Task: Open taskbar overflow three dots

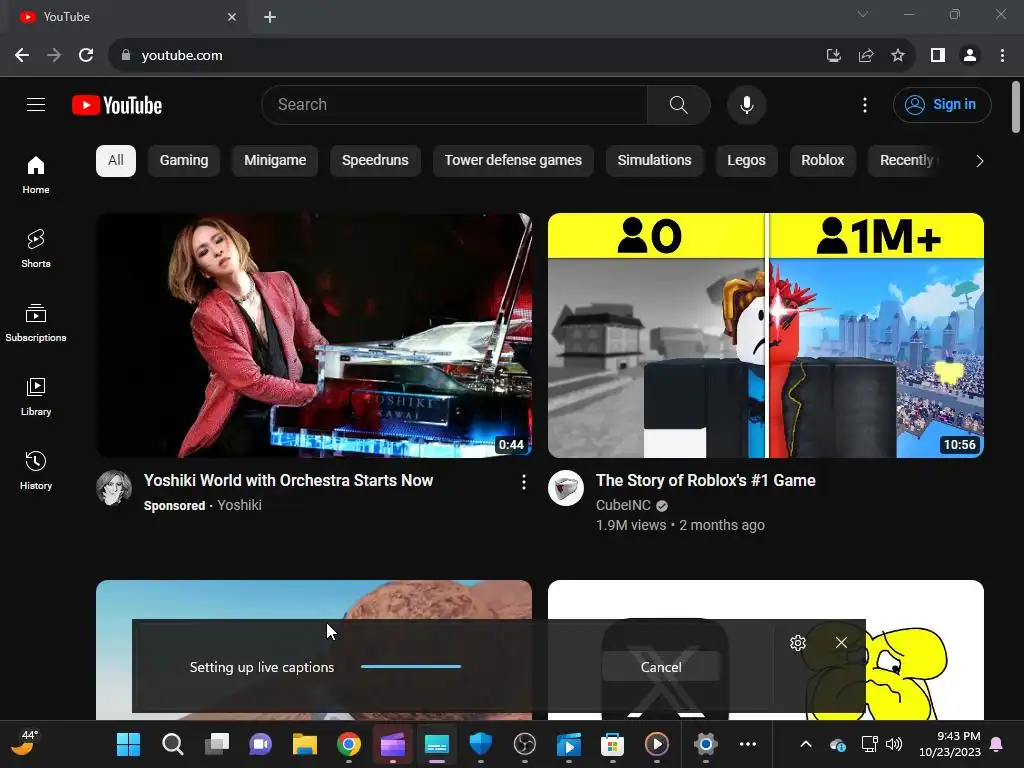Action: [748, 744]
